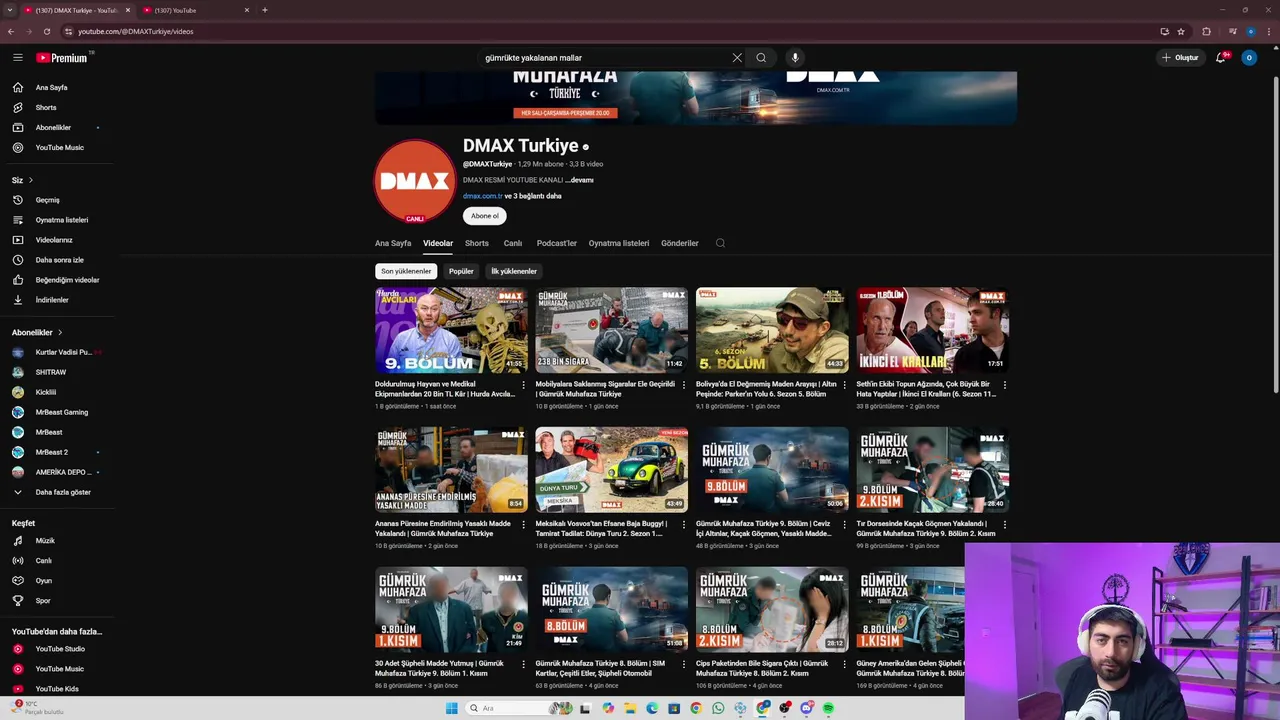Viewport: 1280px width, 720px height.
Task: Bookmark page with star icon
Action: tap(1181, 31)
